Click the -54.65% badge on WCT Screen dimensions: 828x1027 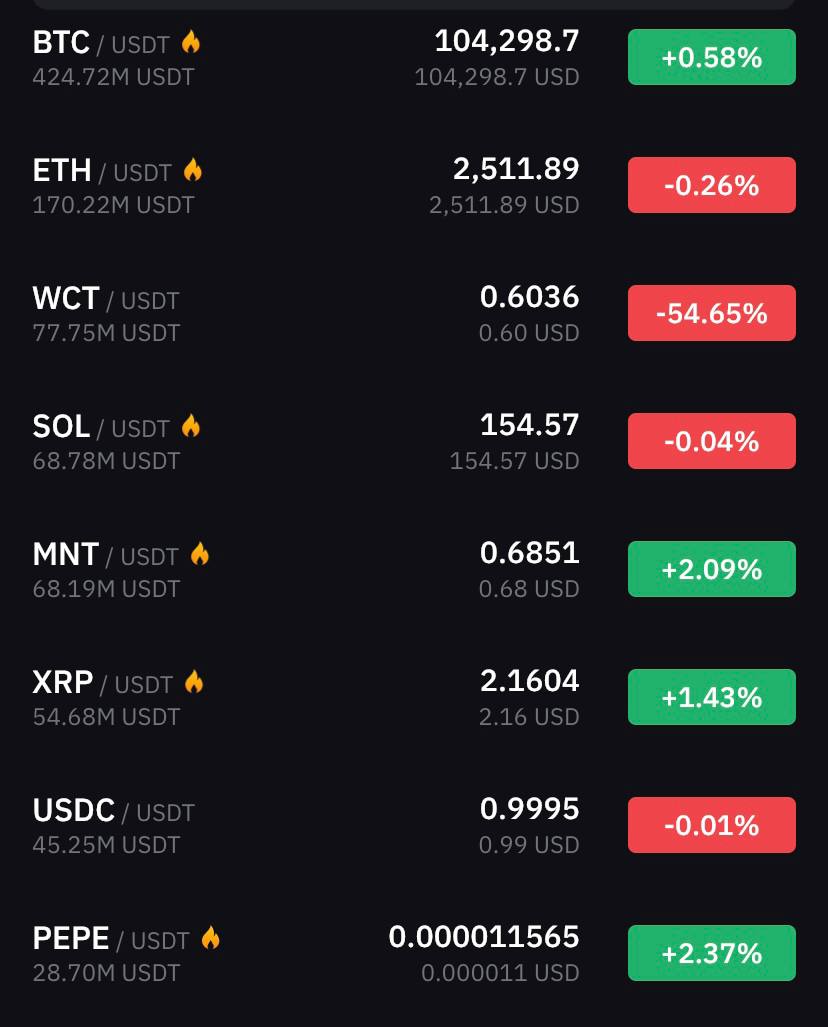711,313
